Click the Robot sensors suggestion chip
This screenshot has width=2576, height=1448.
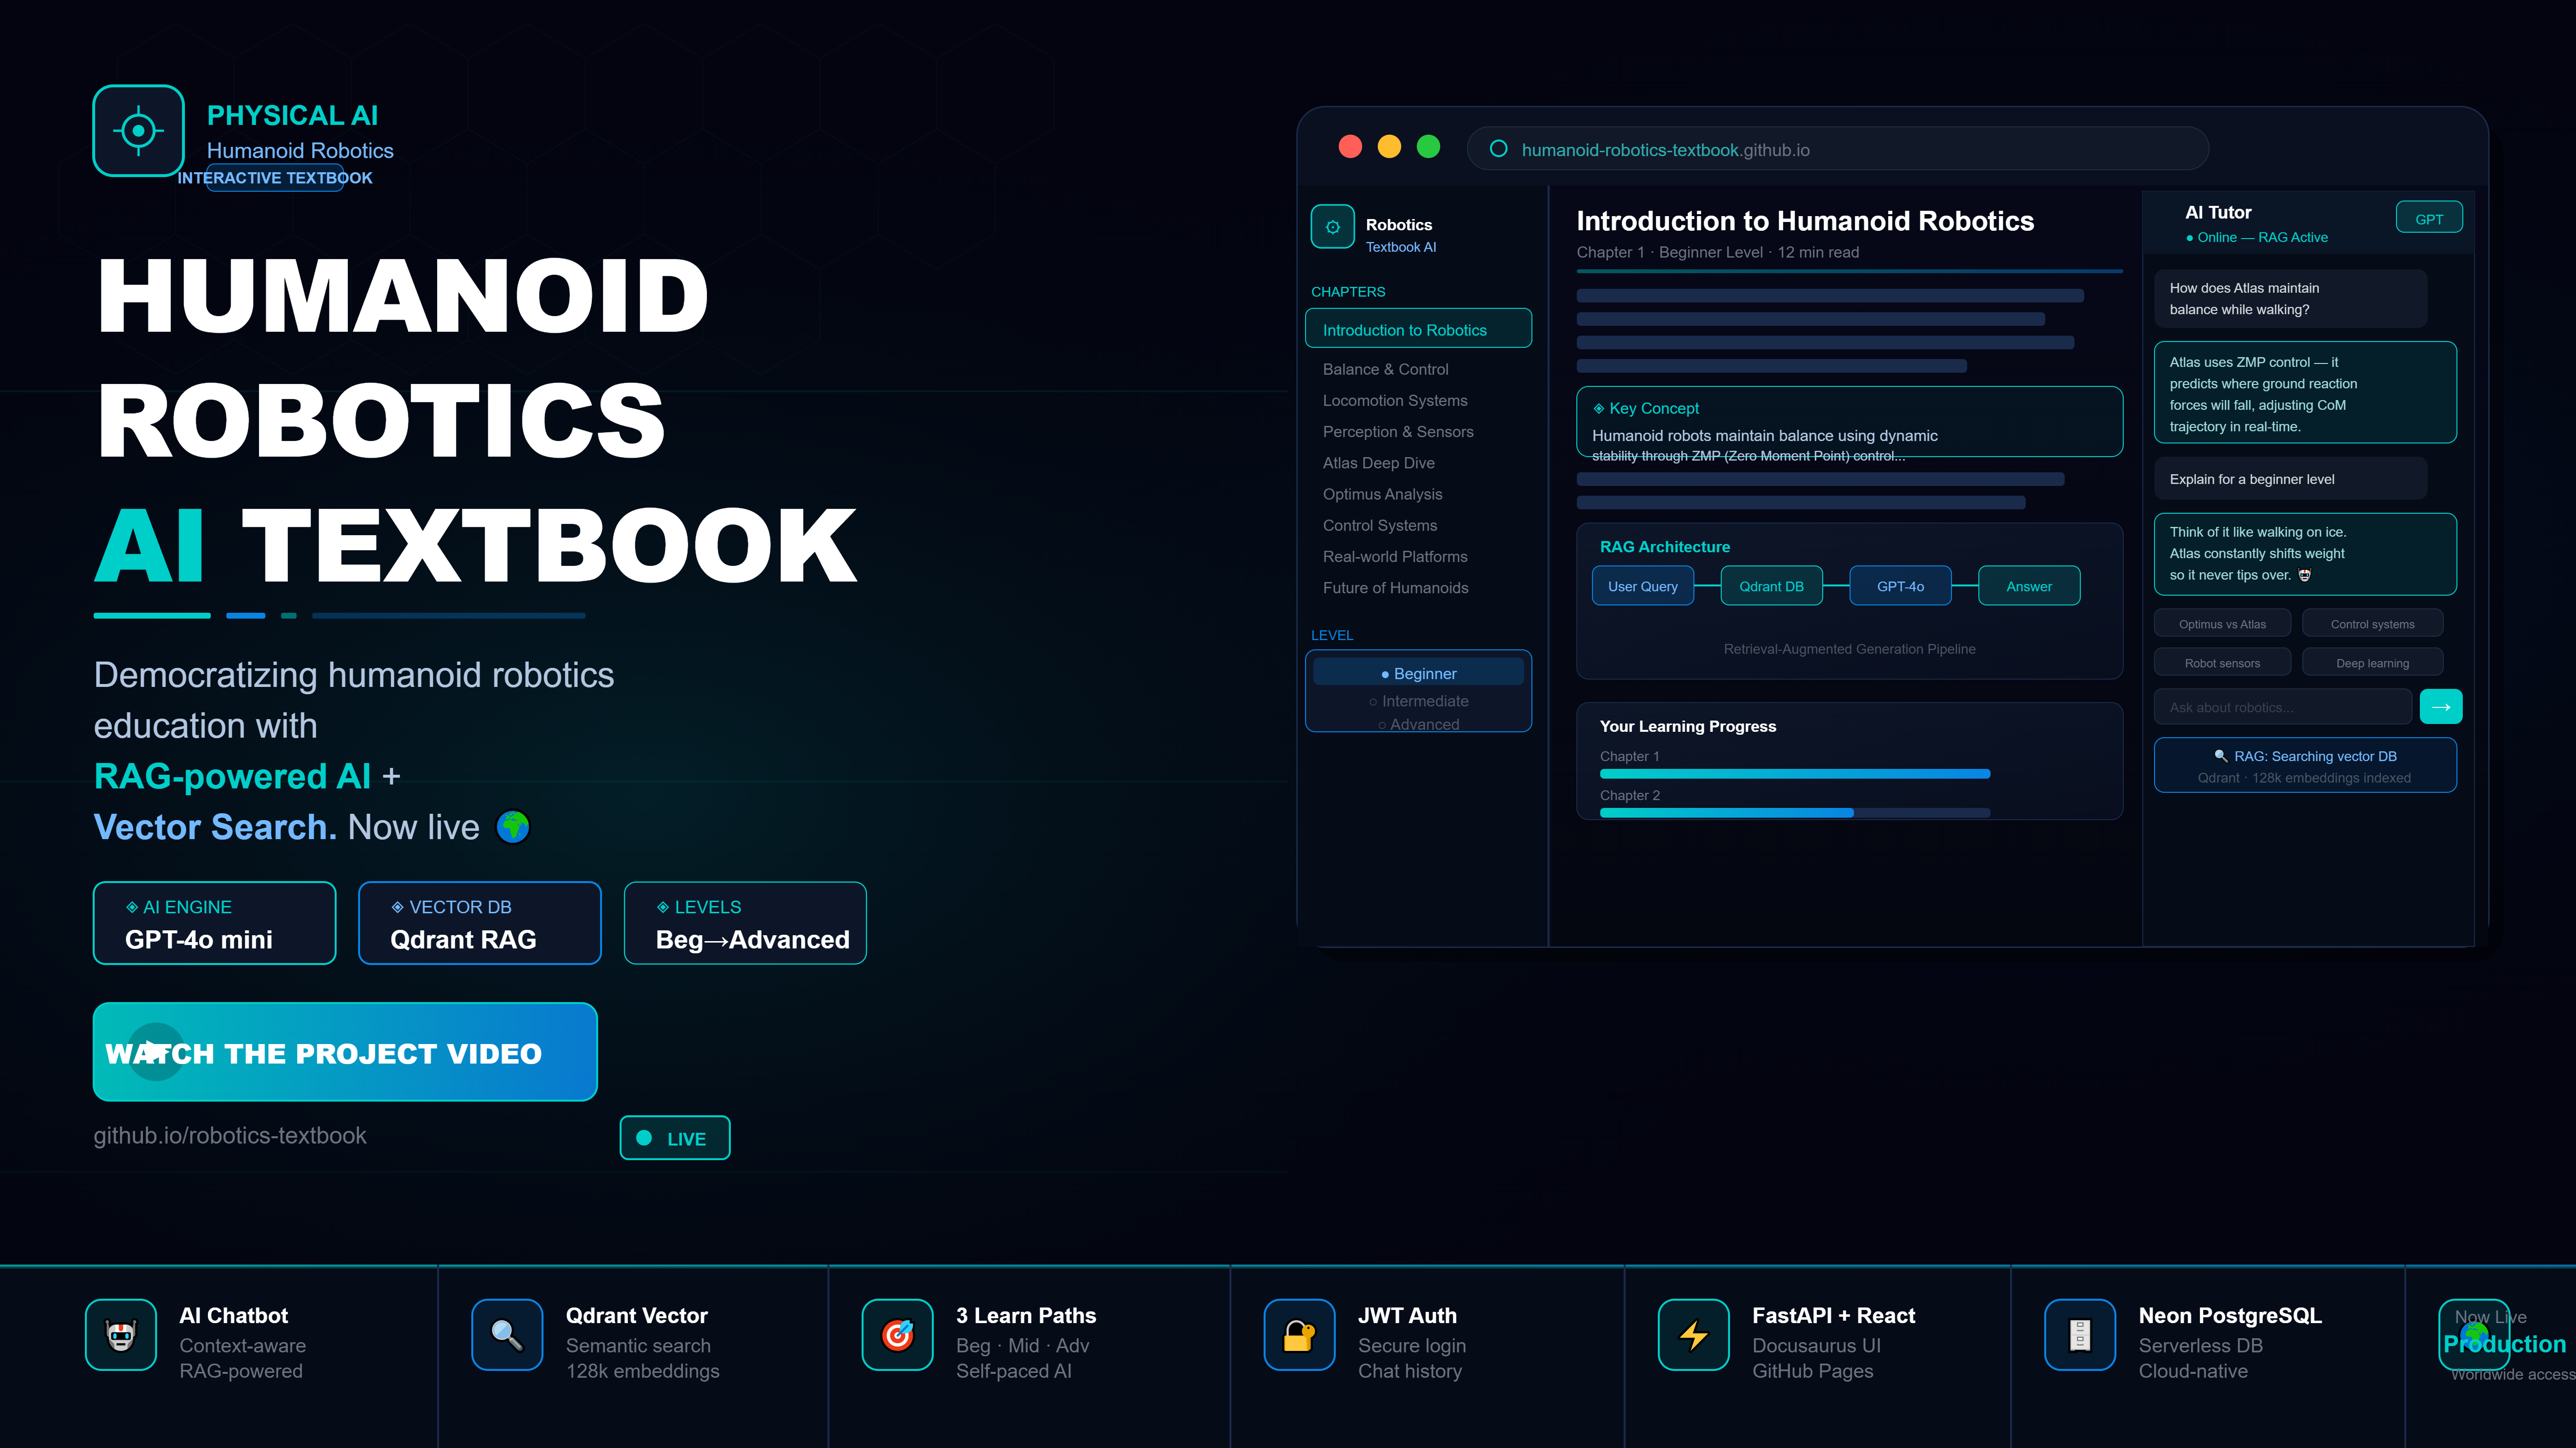[2222, 662]
